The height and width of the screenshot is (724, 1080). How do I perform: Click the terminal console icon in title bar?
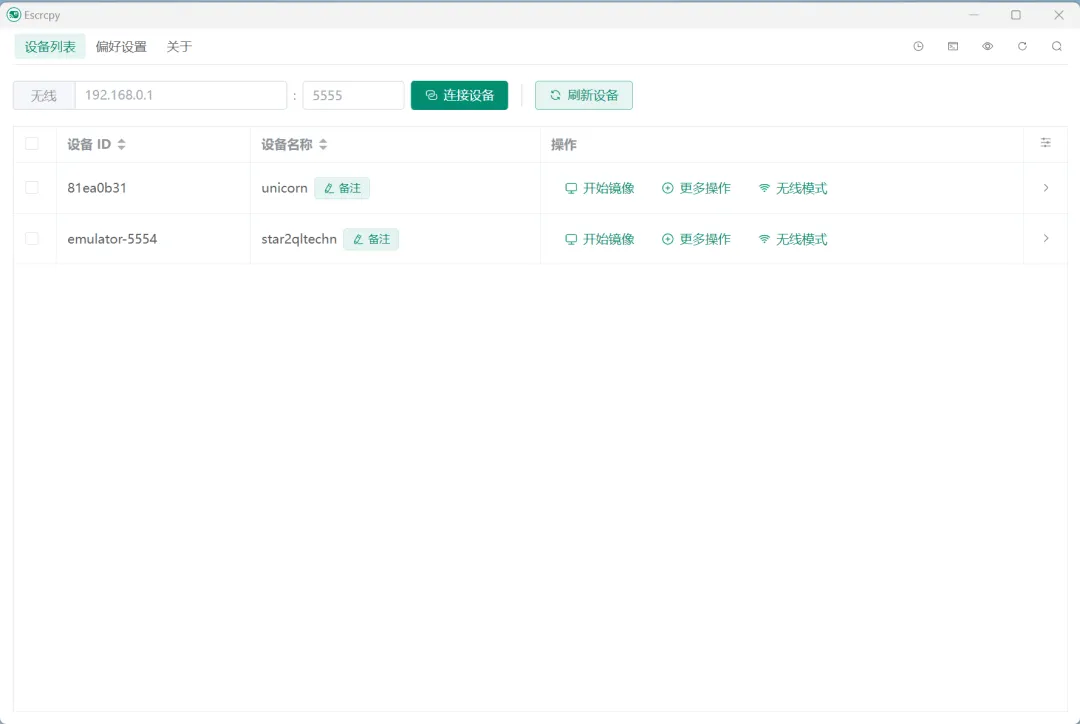[x=952, y=46]
